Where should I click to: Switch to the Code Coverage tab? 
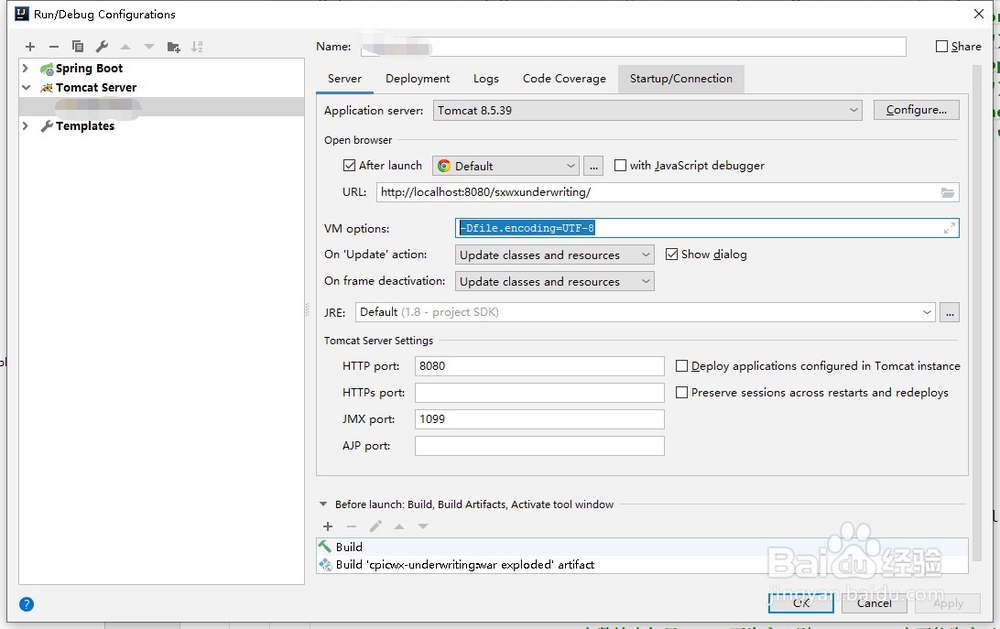click(564, 78)
